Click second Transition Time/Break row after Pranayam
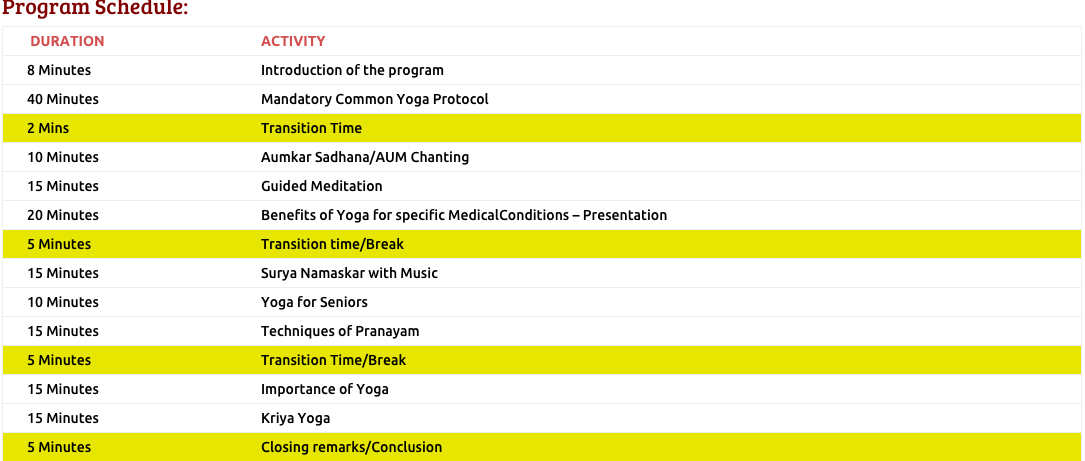1085x461 pixels. (542, 361)
